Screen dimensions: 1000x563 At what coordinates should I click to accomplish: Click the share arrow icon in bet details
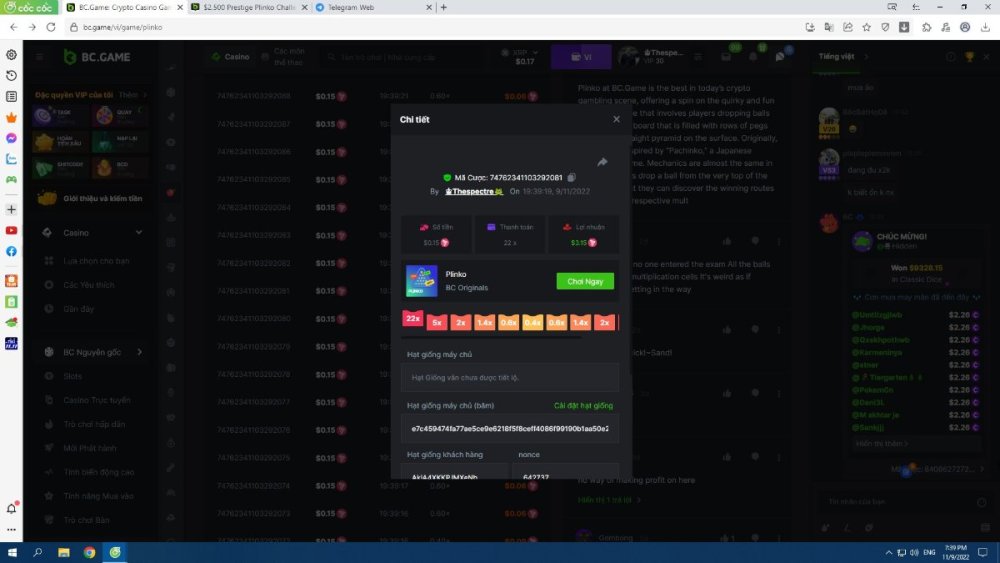click(x=602, y=162)
